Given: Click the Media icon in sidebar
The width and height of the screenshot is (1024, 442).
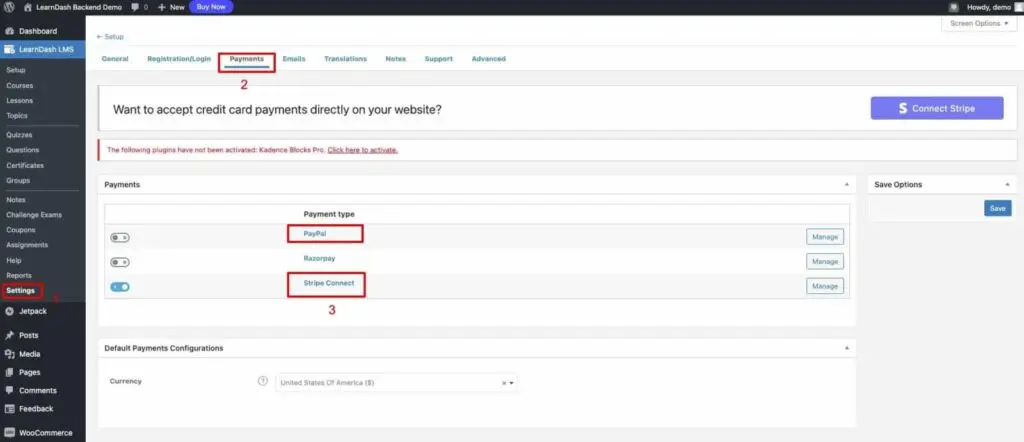Looking at the screenshot, I should click(x=9, y=354).
